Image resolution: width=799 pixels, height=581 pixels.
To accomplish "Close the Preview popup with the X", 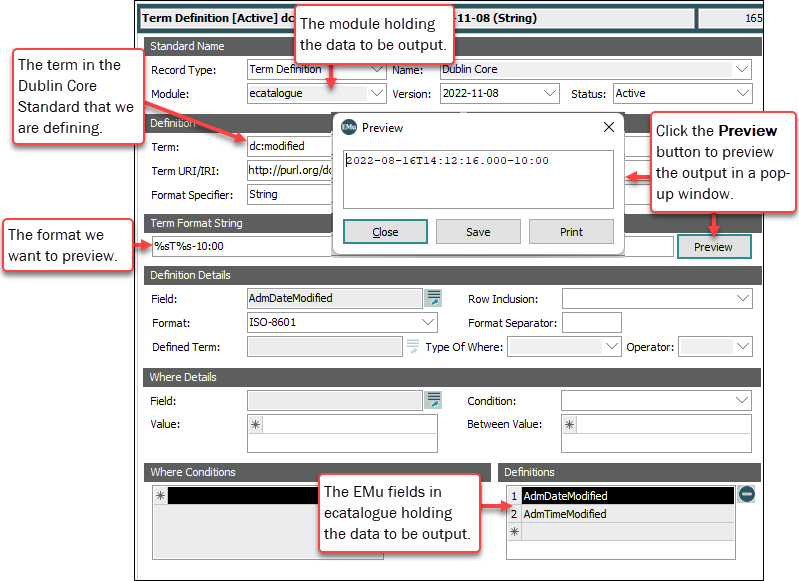I will [x=609, y=127].
